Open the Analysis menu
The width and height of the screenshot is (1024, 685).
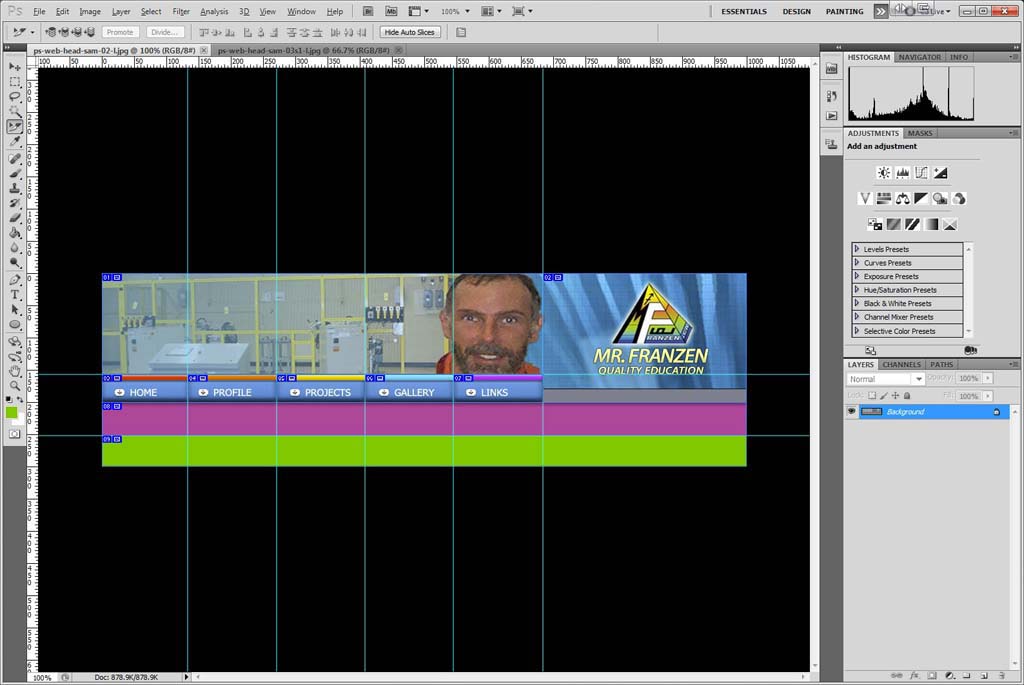pyautogui.click(x=214, y=12)
